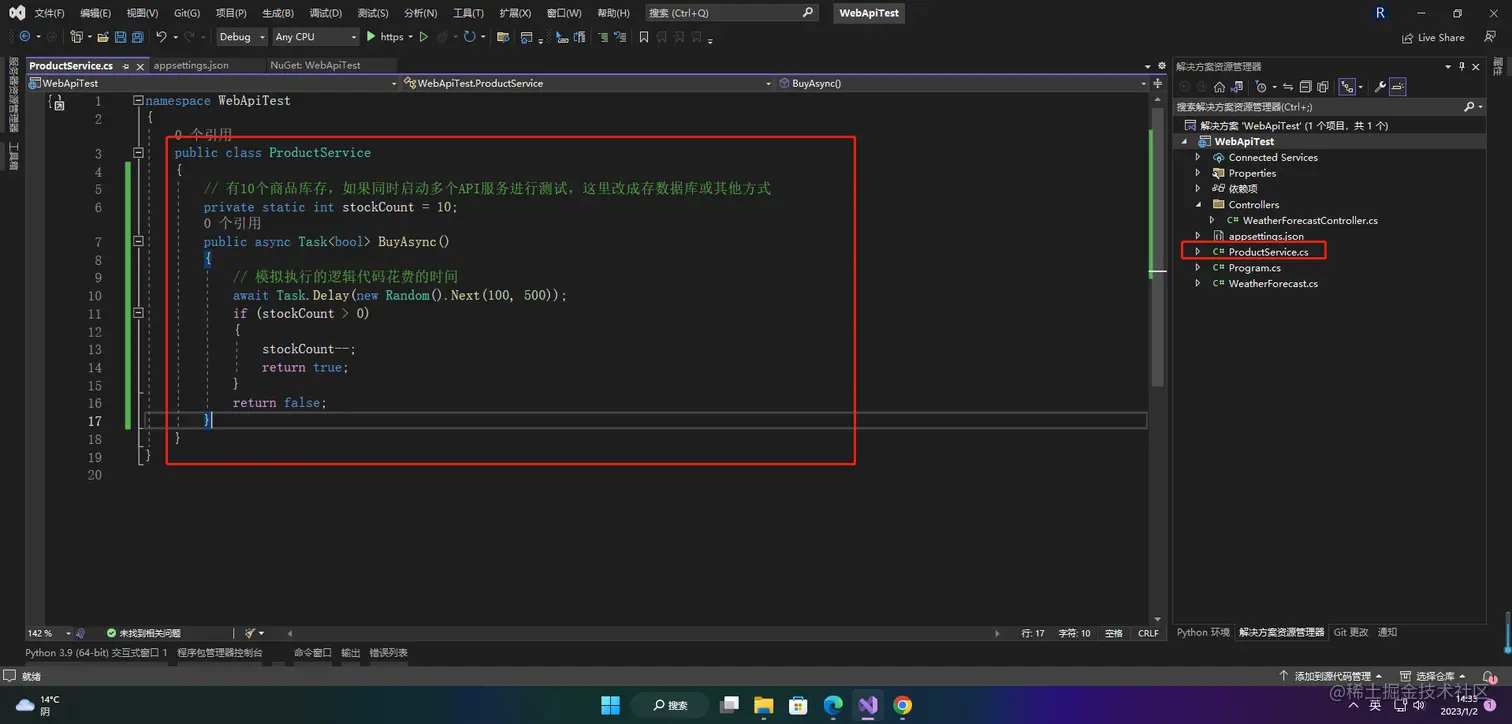Start debugging with green https play button
Image resolution: width=1512 pixels, height=724 pixels.
384,36
